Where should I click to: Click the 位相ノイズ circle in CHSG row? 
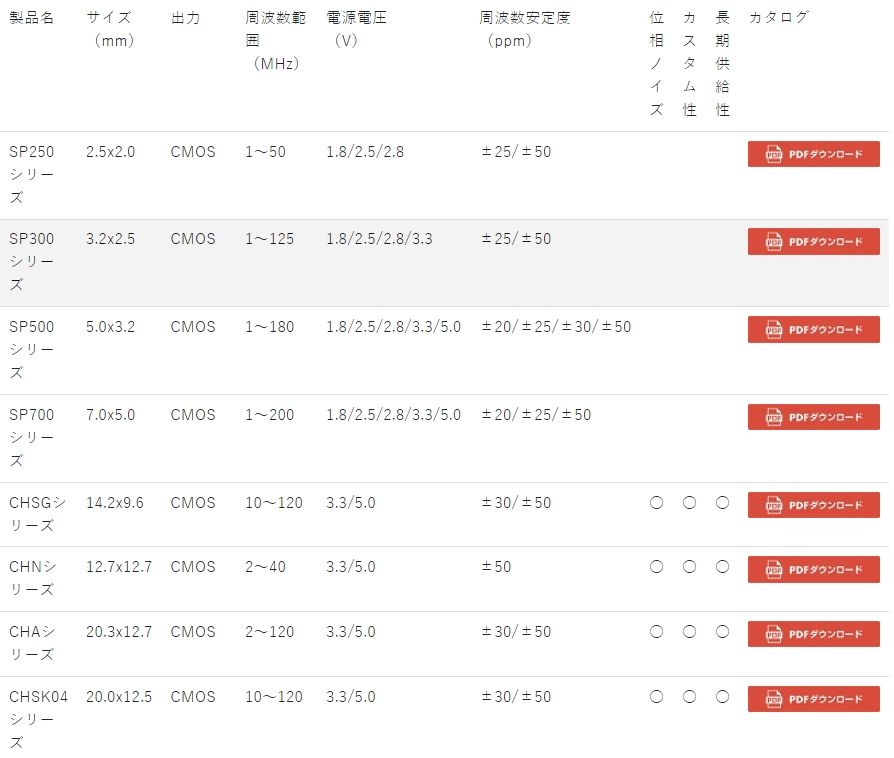click(x=656, y=503)
